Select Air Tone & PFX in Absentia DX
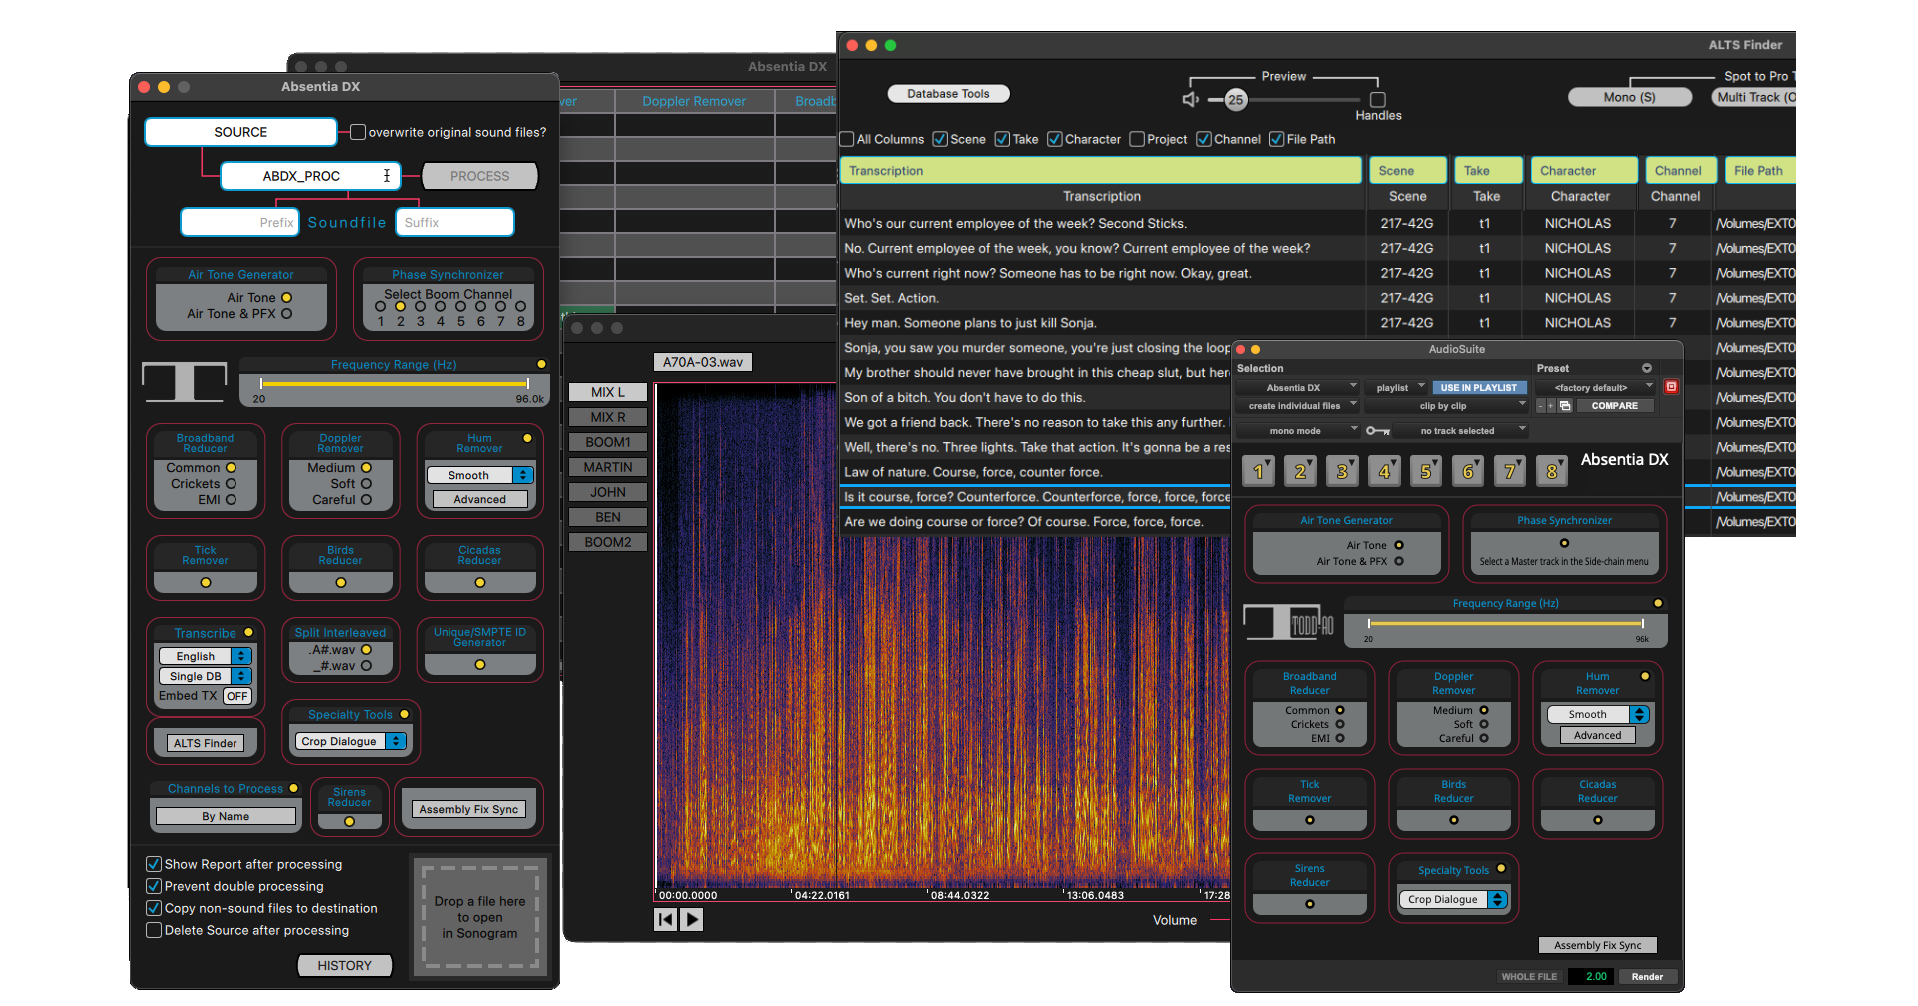 287,314
